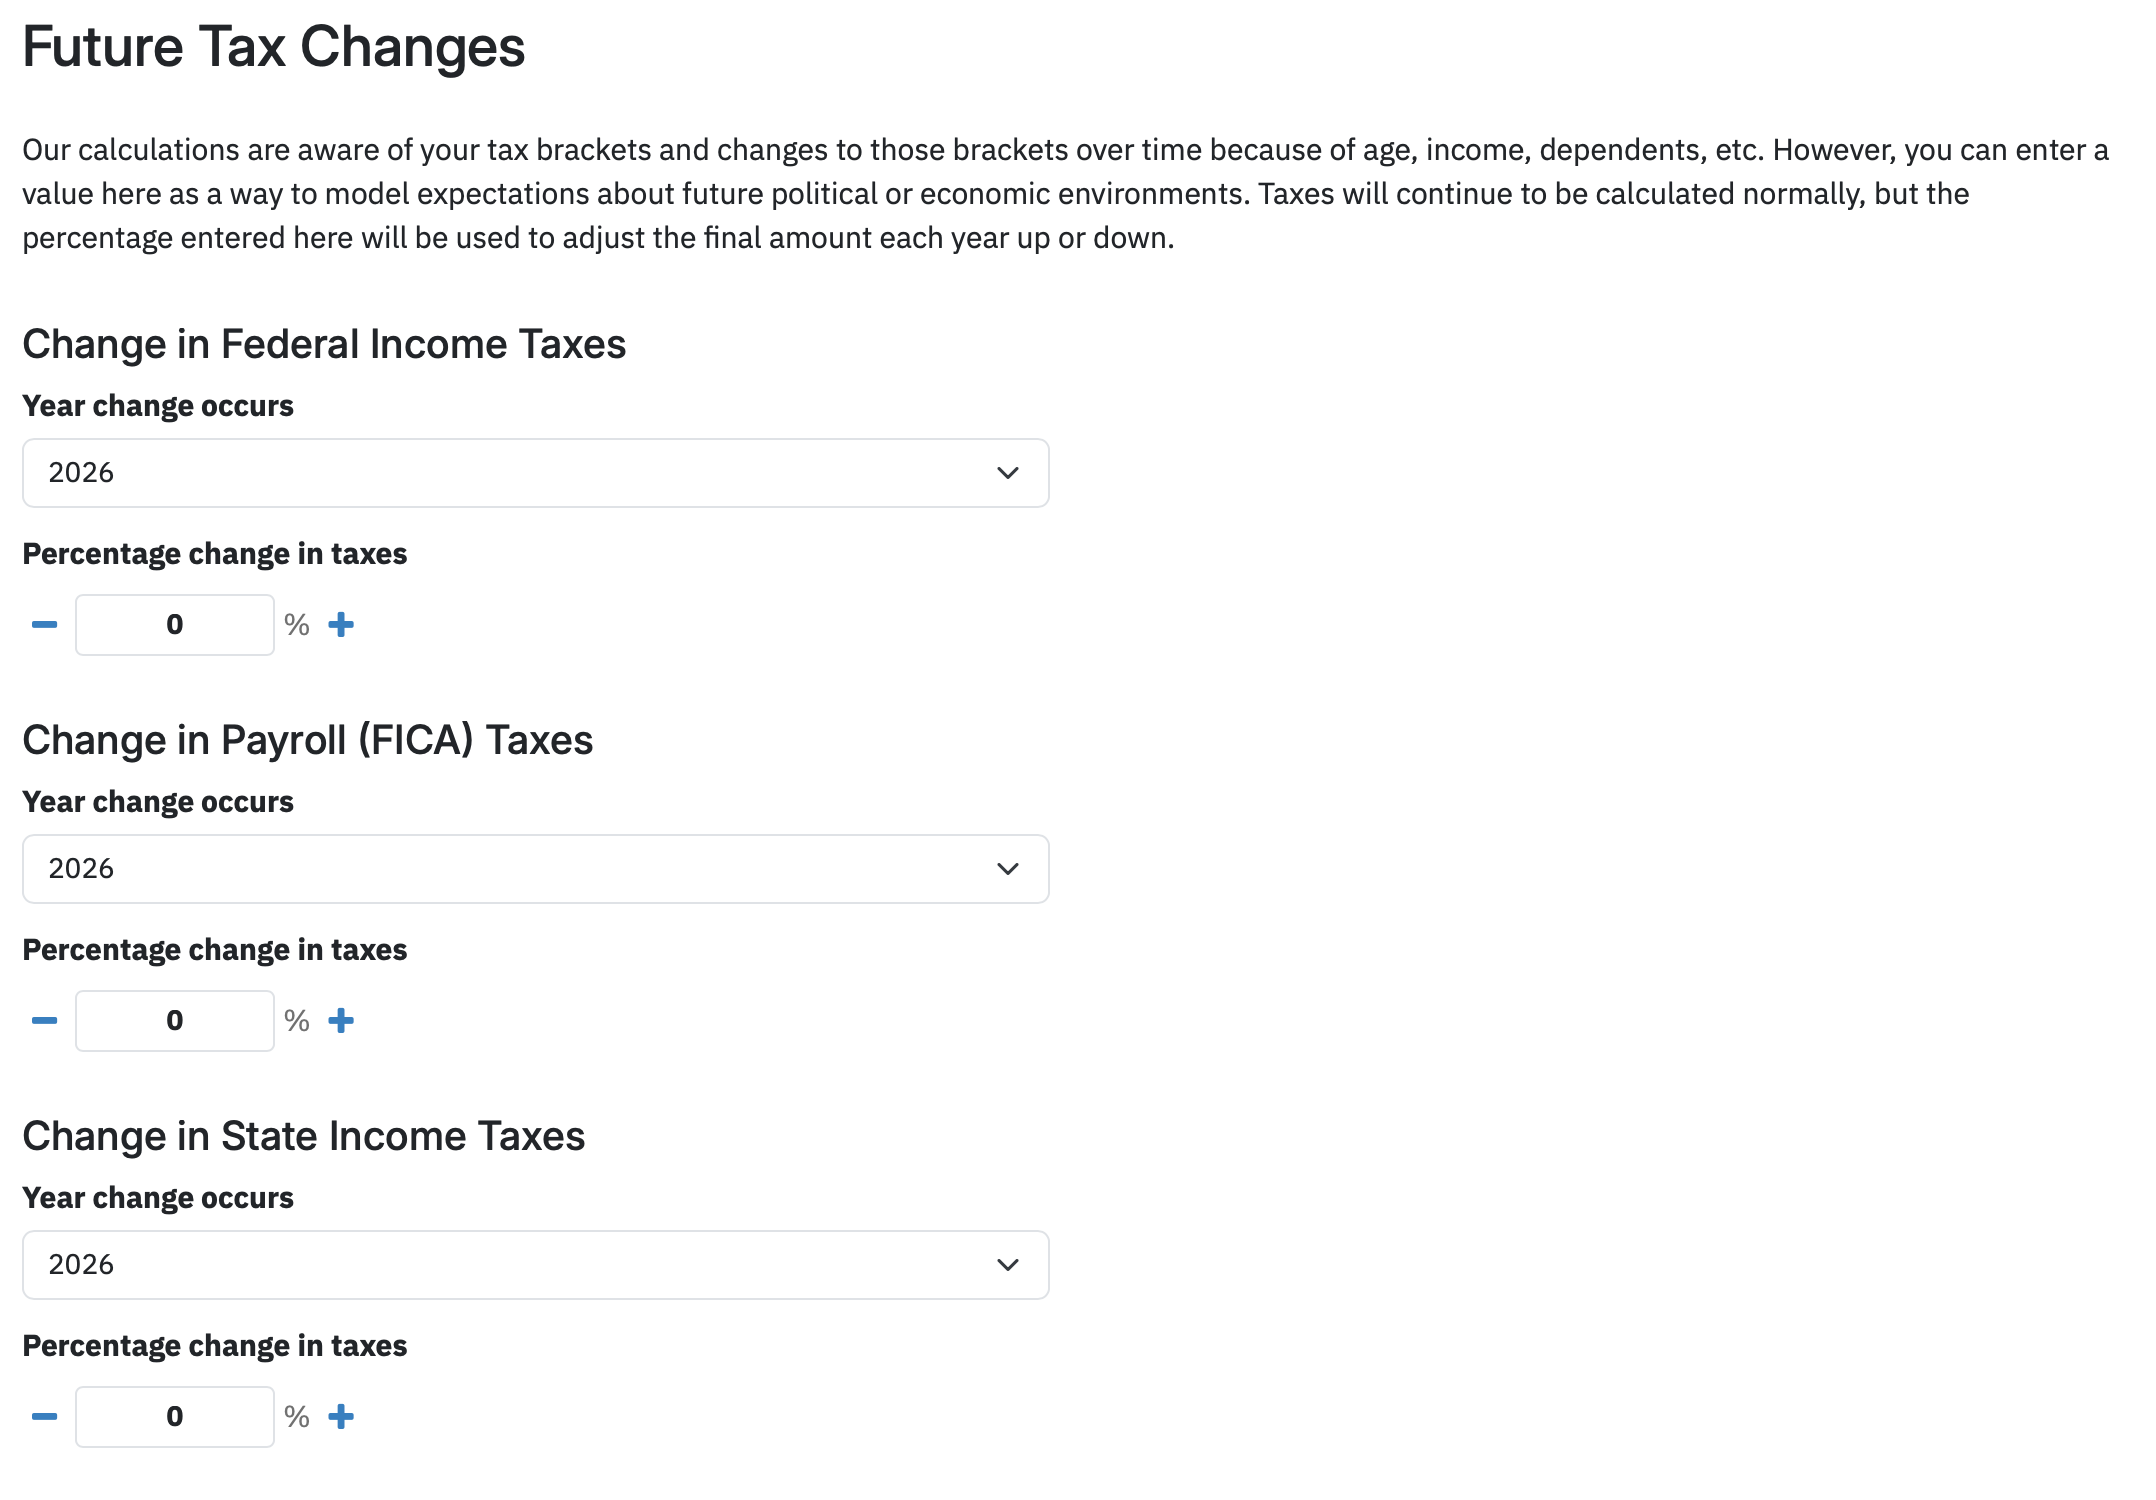Decrease State Income Taxes percentage with minus
Viewport: 2156px width, 1500px height.
click(x=44, y=1417)
